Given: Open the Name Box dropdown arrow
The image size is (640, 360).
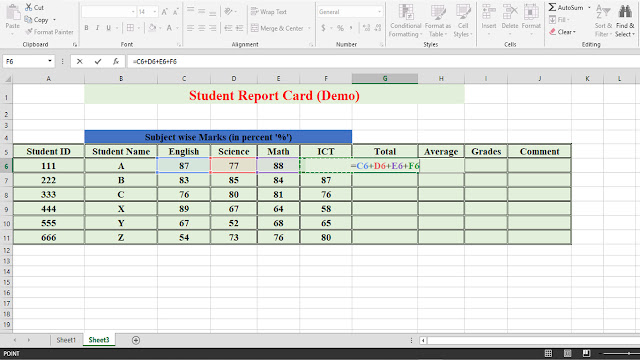Looking at the screenshot, I should pyautogui.click(x=50, y=61).
